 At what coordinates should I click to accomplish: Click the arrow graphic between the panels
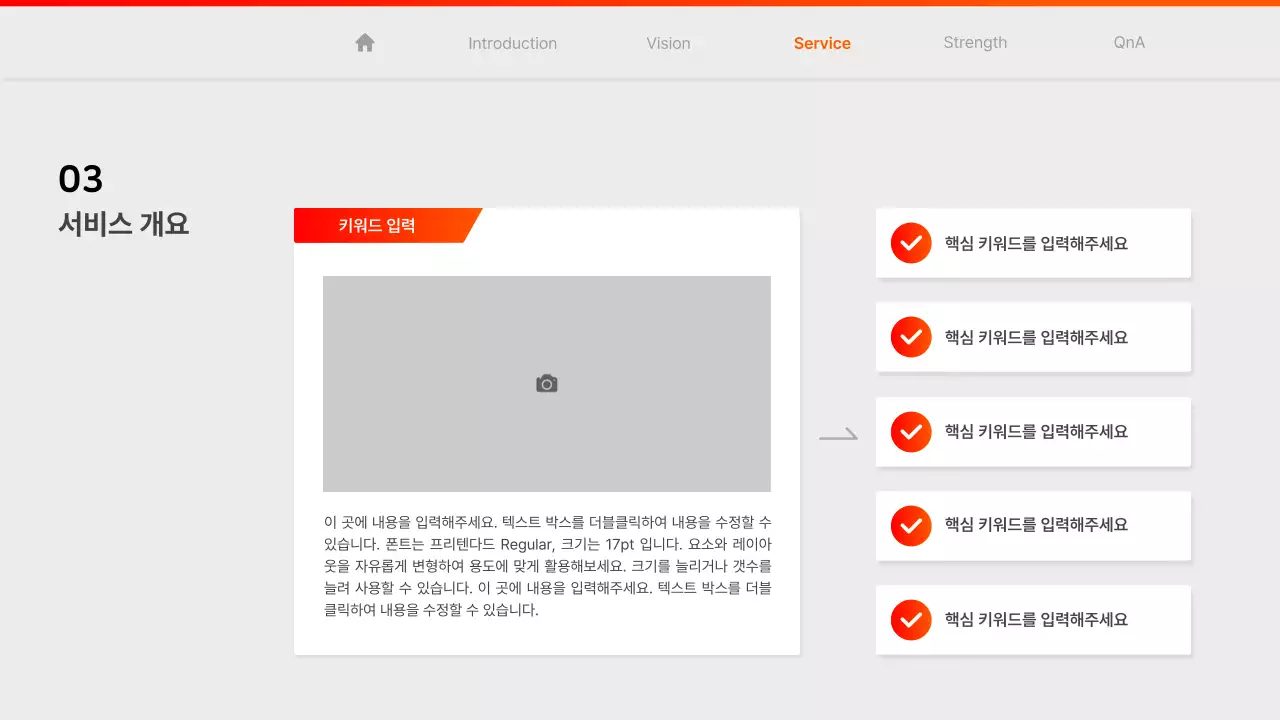click(x=840, y=432)
